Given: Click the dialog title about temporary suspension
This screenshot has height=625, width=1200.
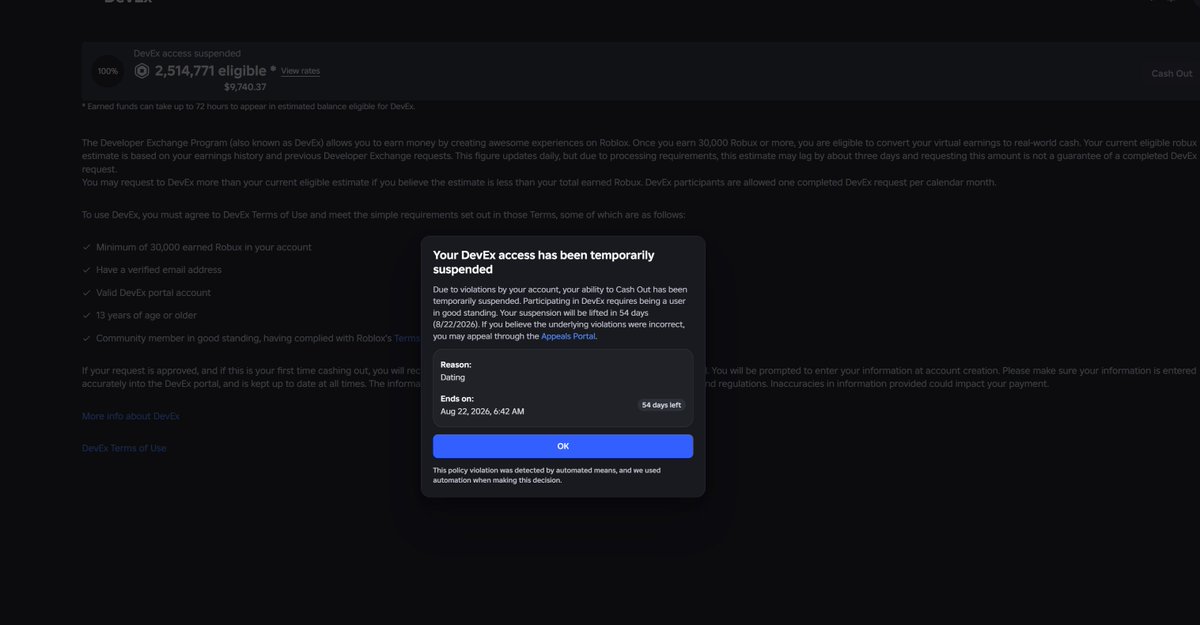Looking at the screenshot, I should [544, 262].
